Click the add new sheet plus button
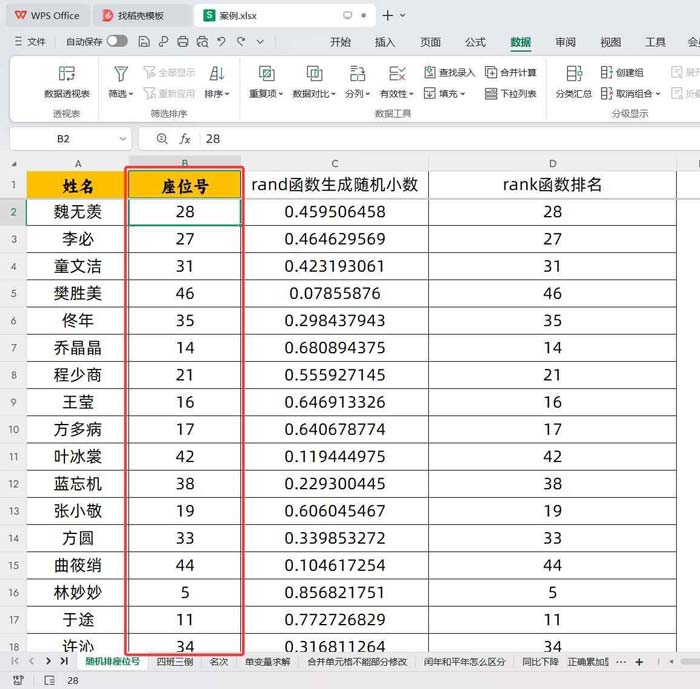Screen dimensions: 700x689 639,662
